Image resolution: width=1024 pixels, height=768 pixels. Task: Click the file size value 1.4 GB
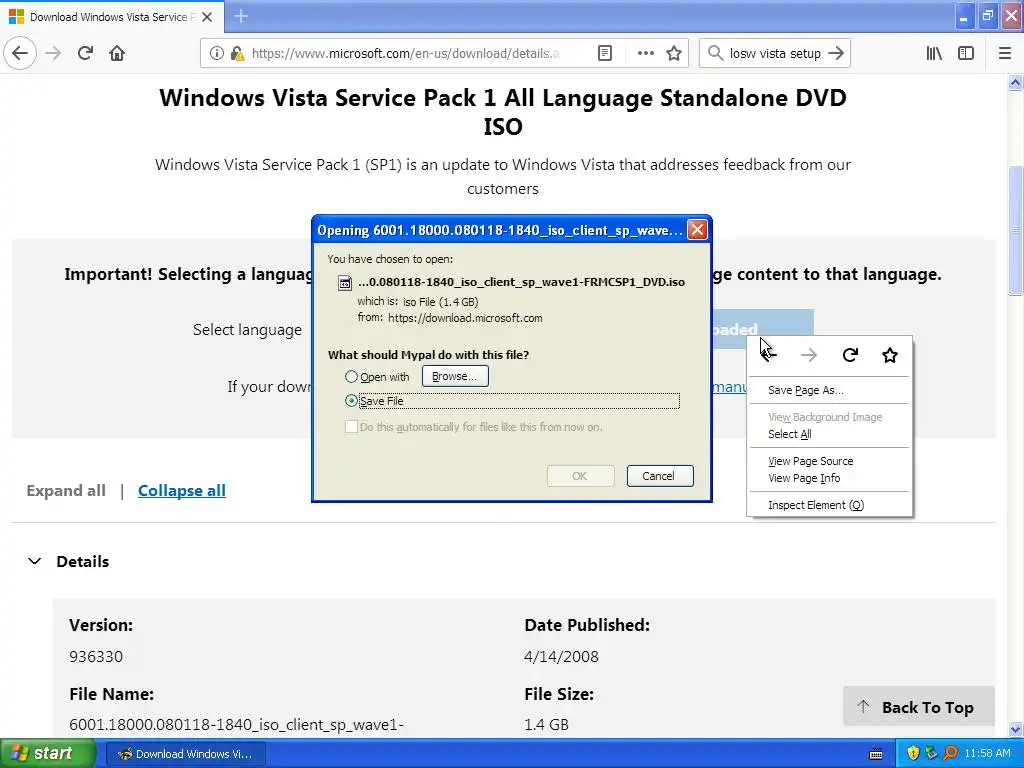[546, 724]
